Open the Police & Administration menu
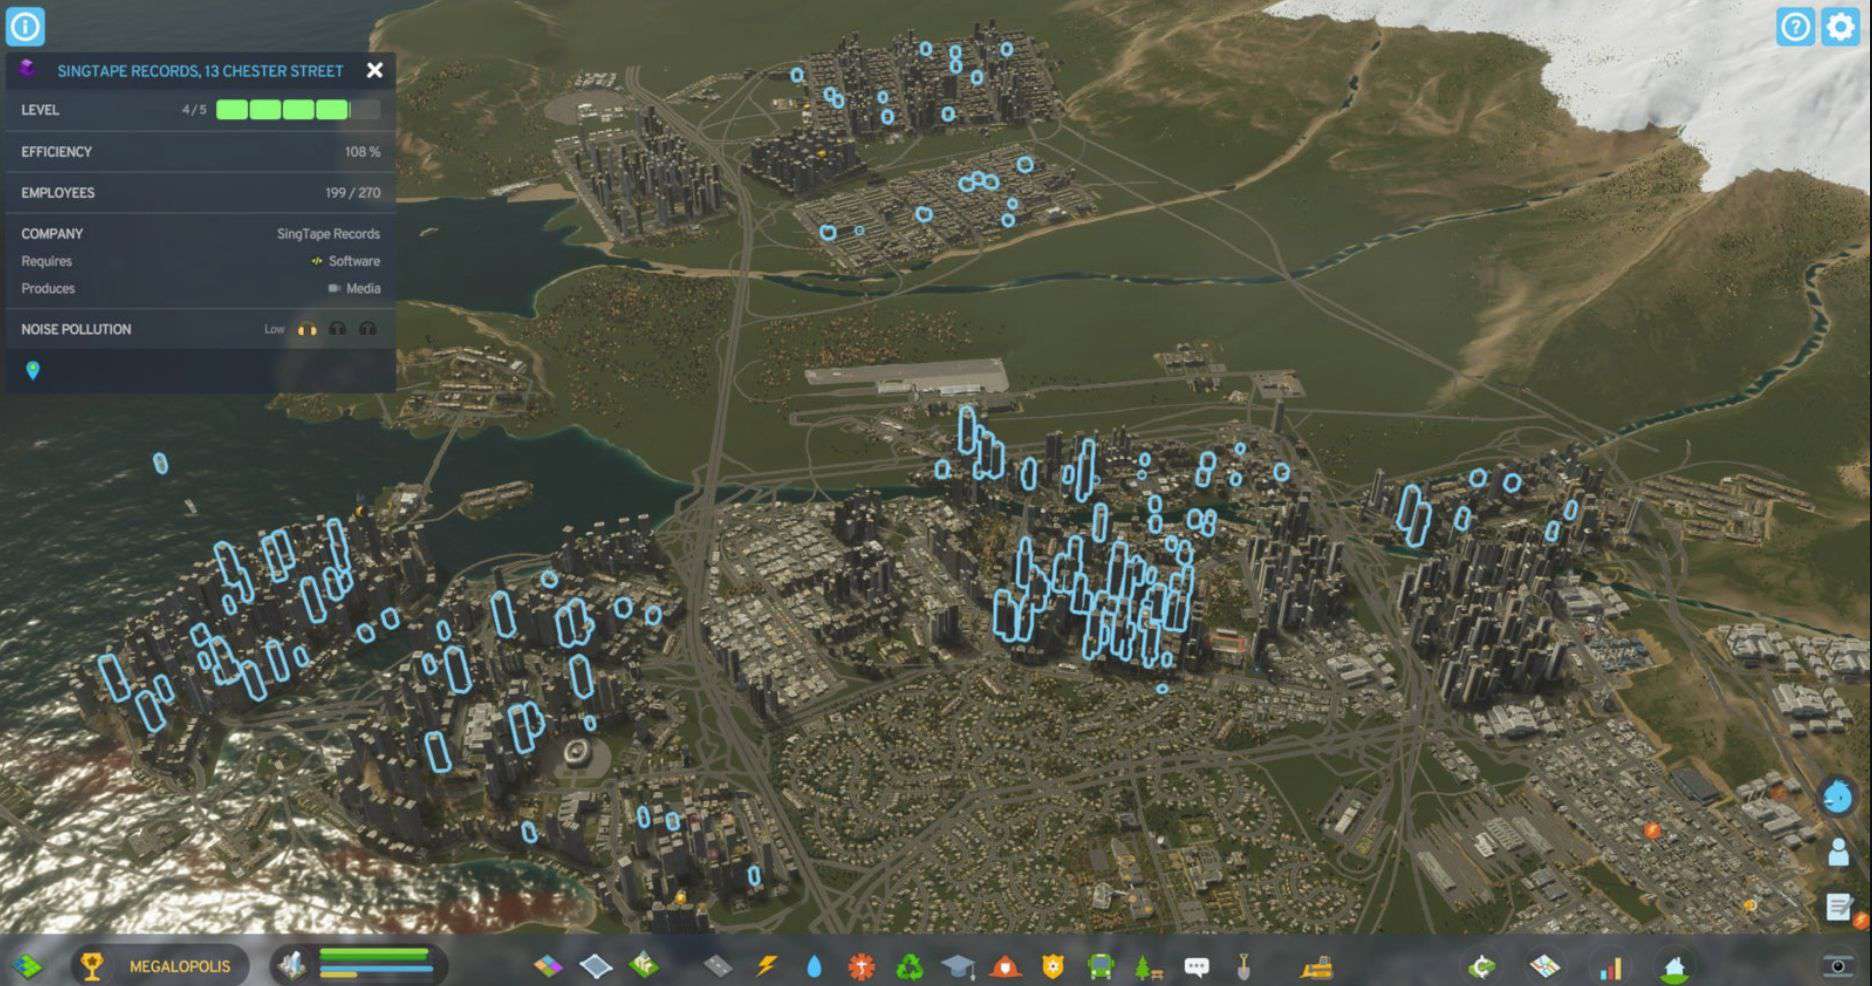Screen dimensions: 1872x986 [1053, 966]
